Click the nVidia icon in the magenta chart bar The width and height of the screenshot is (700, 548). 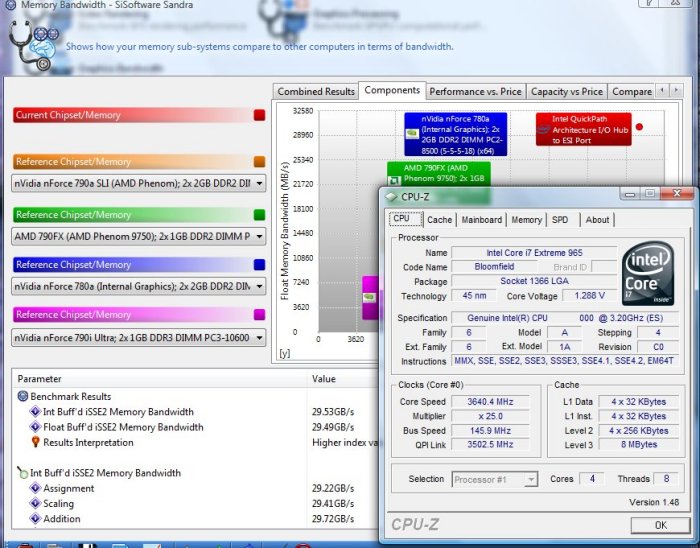[369, 297]
